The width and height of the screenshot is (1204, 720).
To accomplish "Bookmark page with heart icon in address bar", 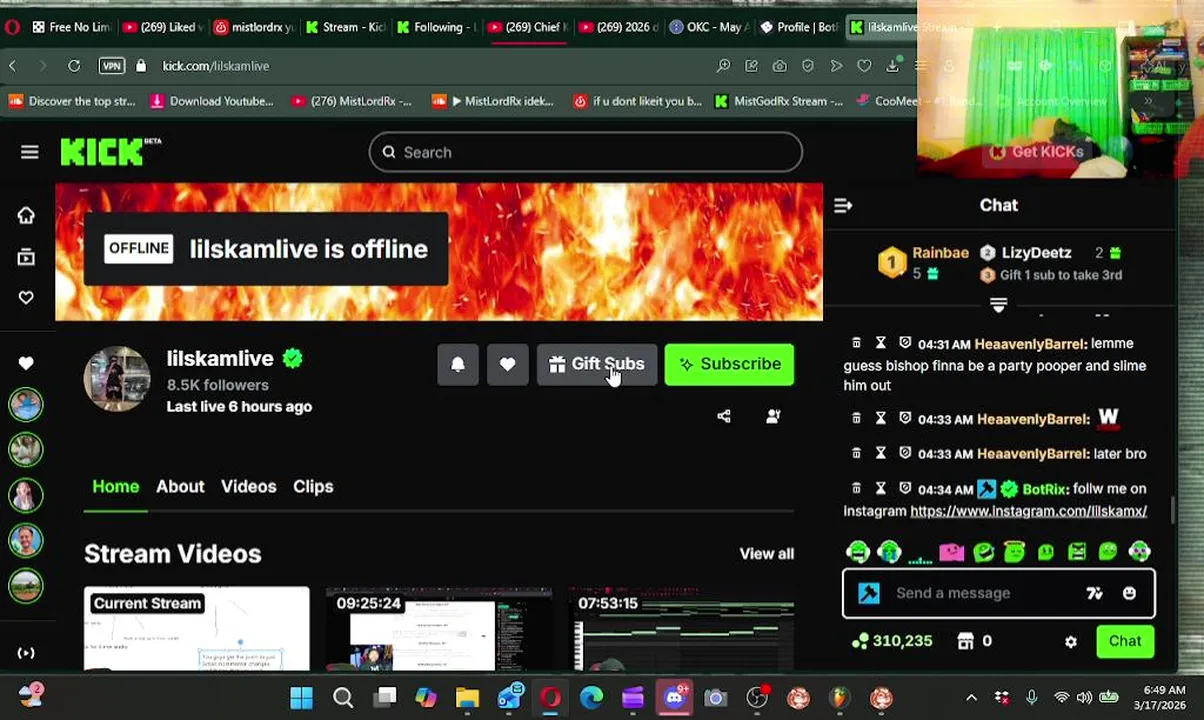I will tap(864, 66).
